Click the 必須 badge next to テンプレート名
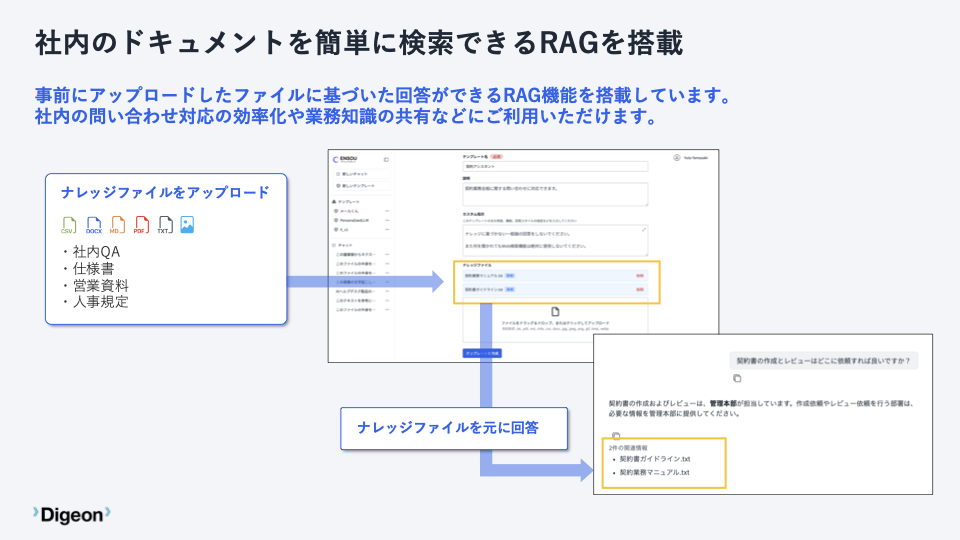The image size is (960, 540). pyautogui.click(x=497, y=157)
